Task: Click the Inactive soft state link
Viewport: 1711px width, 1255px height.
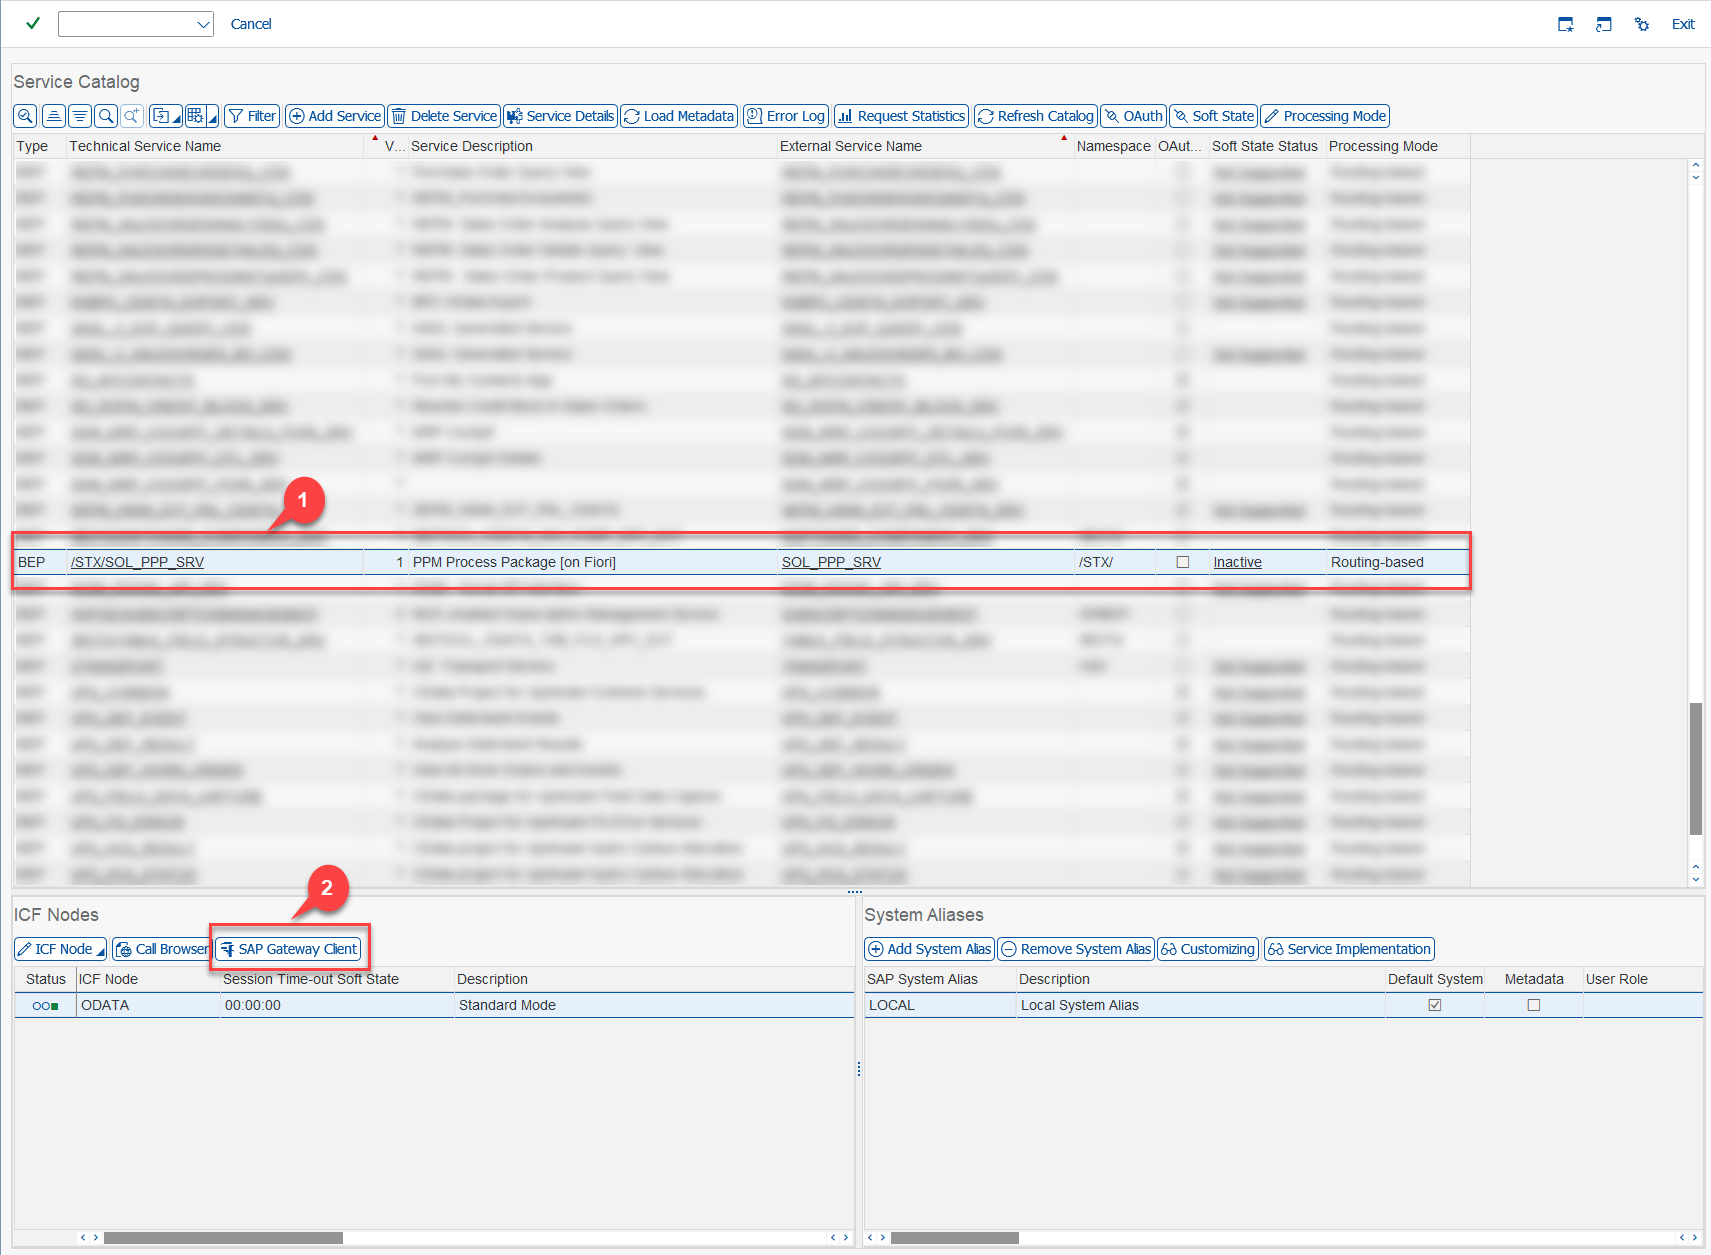Action: 1237,562
